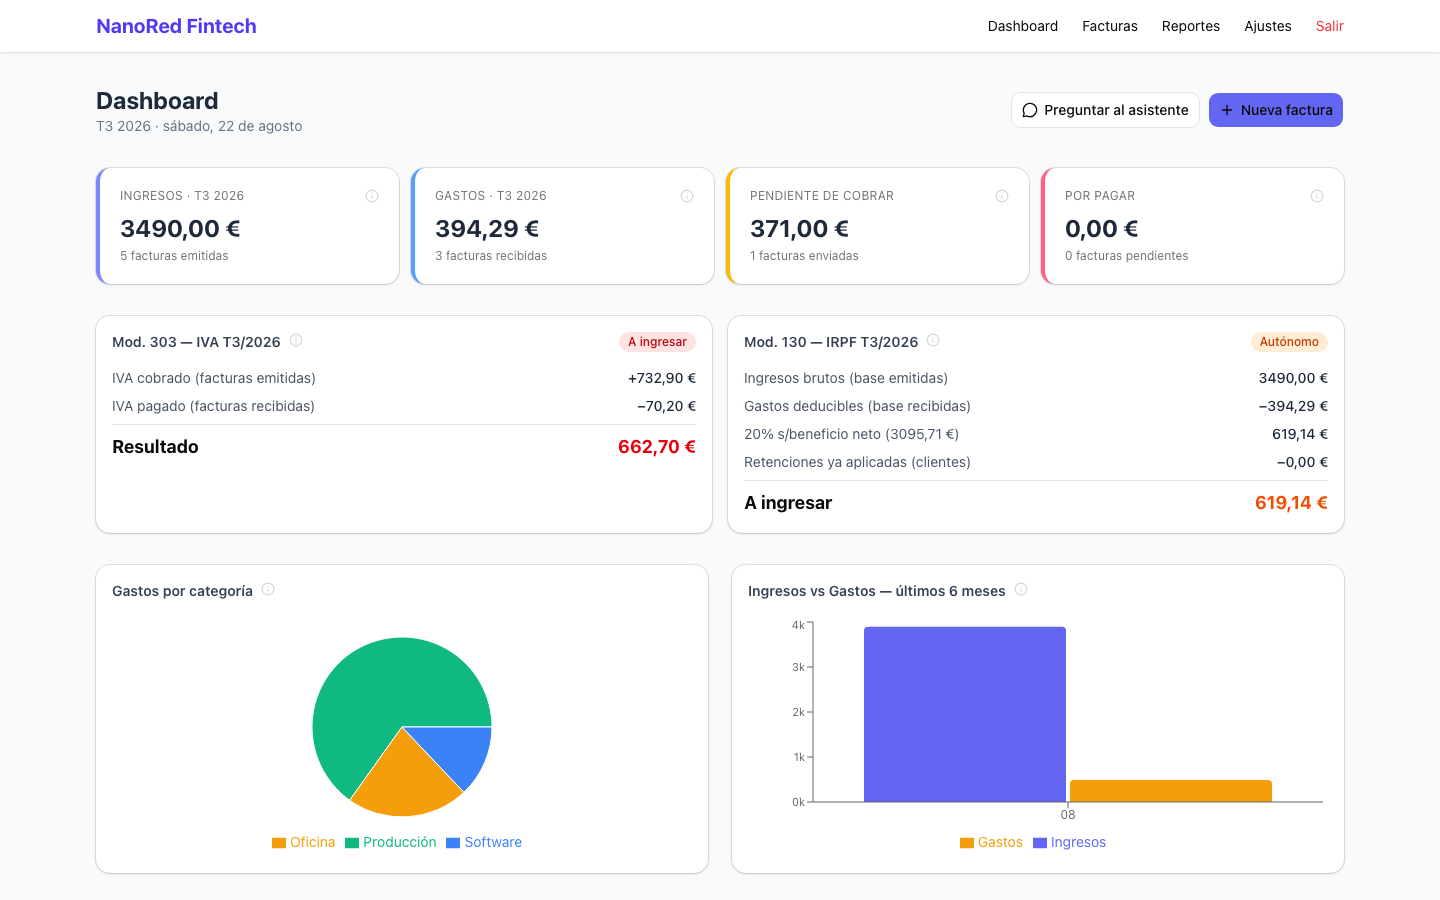Click the Resultado value 662,70 €
1440x900 pixels.
coord(657,447)
